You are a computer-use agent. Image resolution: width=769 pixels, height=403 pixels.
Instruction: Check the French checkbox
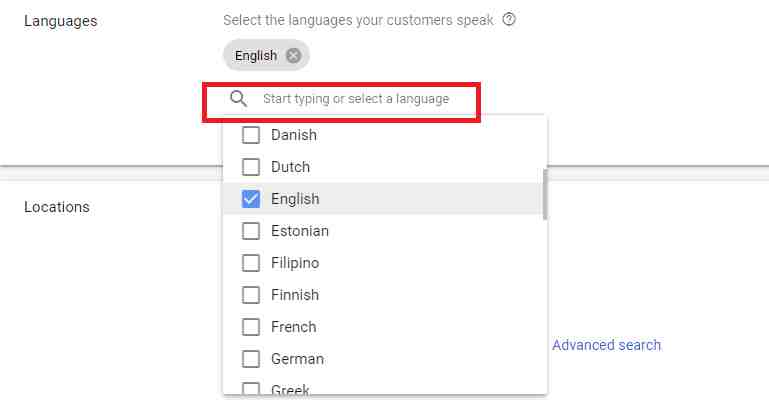click(x=251, y=327)
